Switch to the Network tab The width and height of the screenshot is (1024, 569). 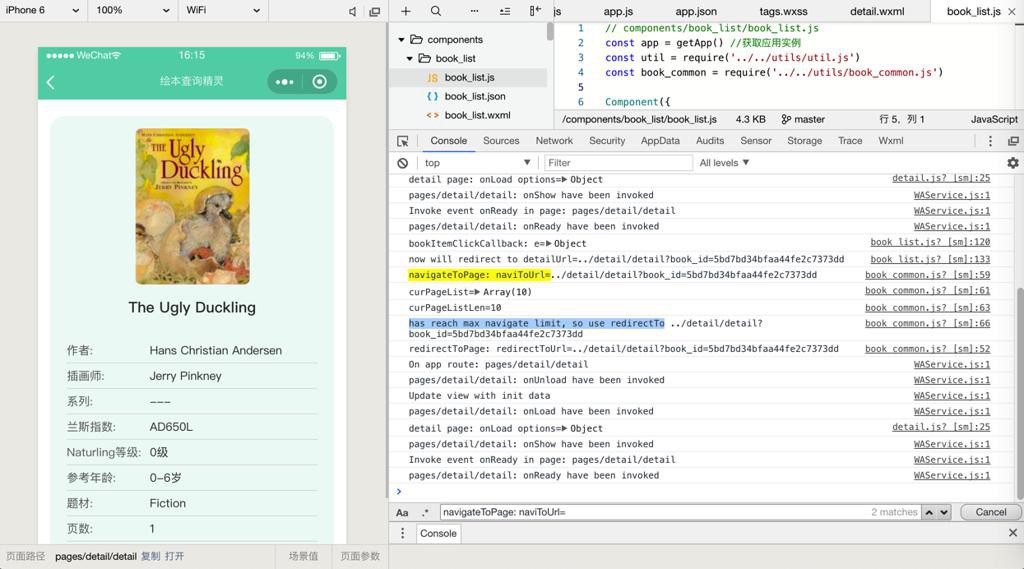[554, 141]
